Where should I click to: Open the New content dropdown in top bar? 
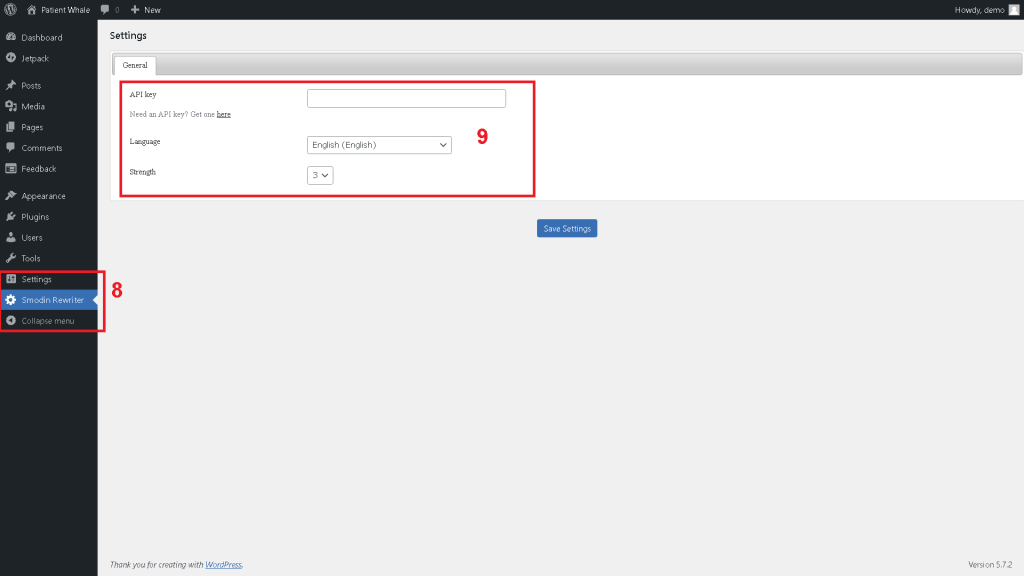[145, 9]
